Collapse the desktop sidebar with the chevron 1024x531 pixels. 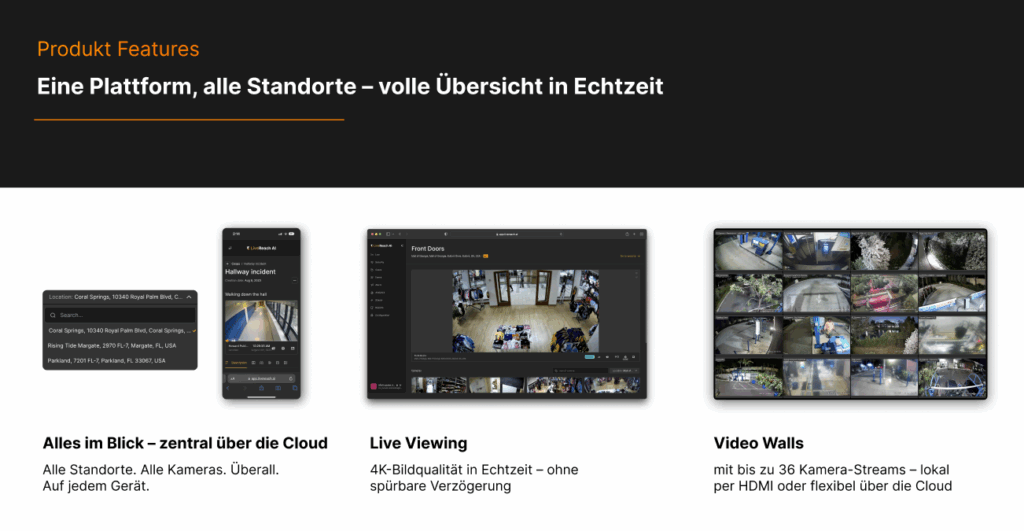click(x=402, y=246)
